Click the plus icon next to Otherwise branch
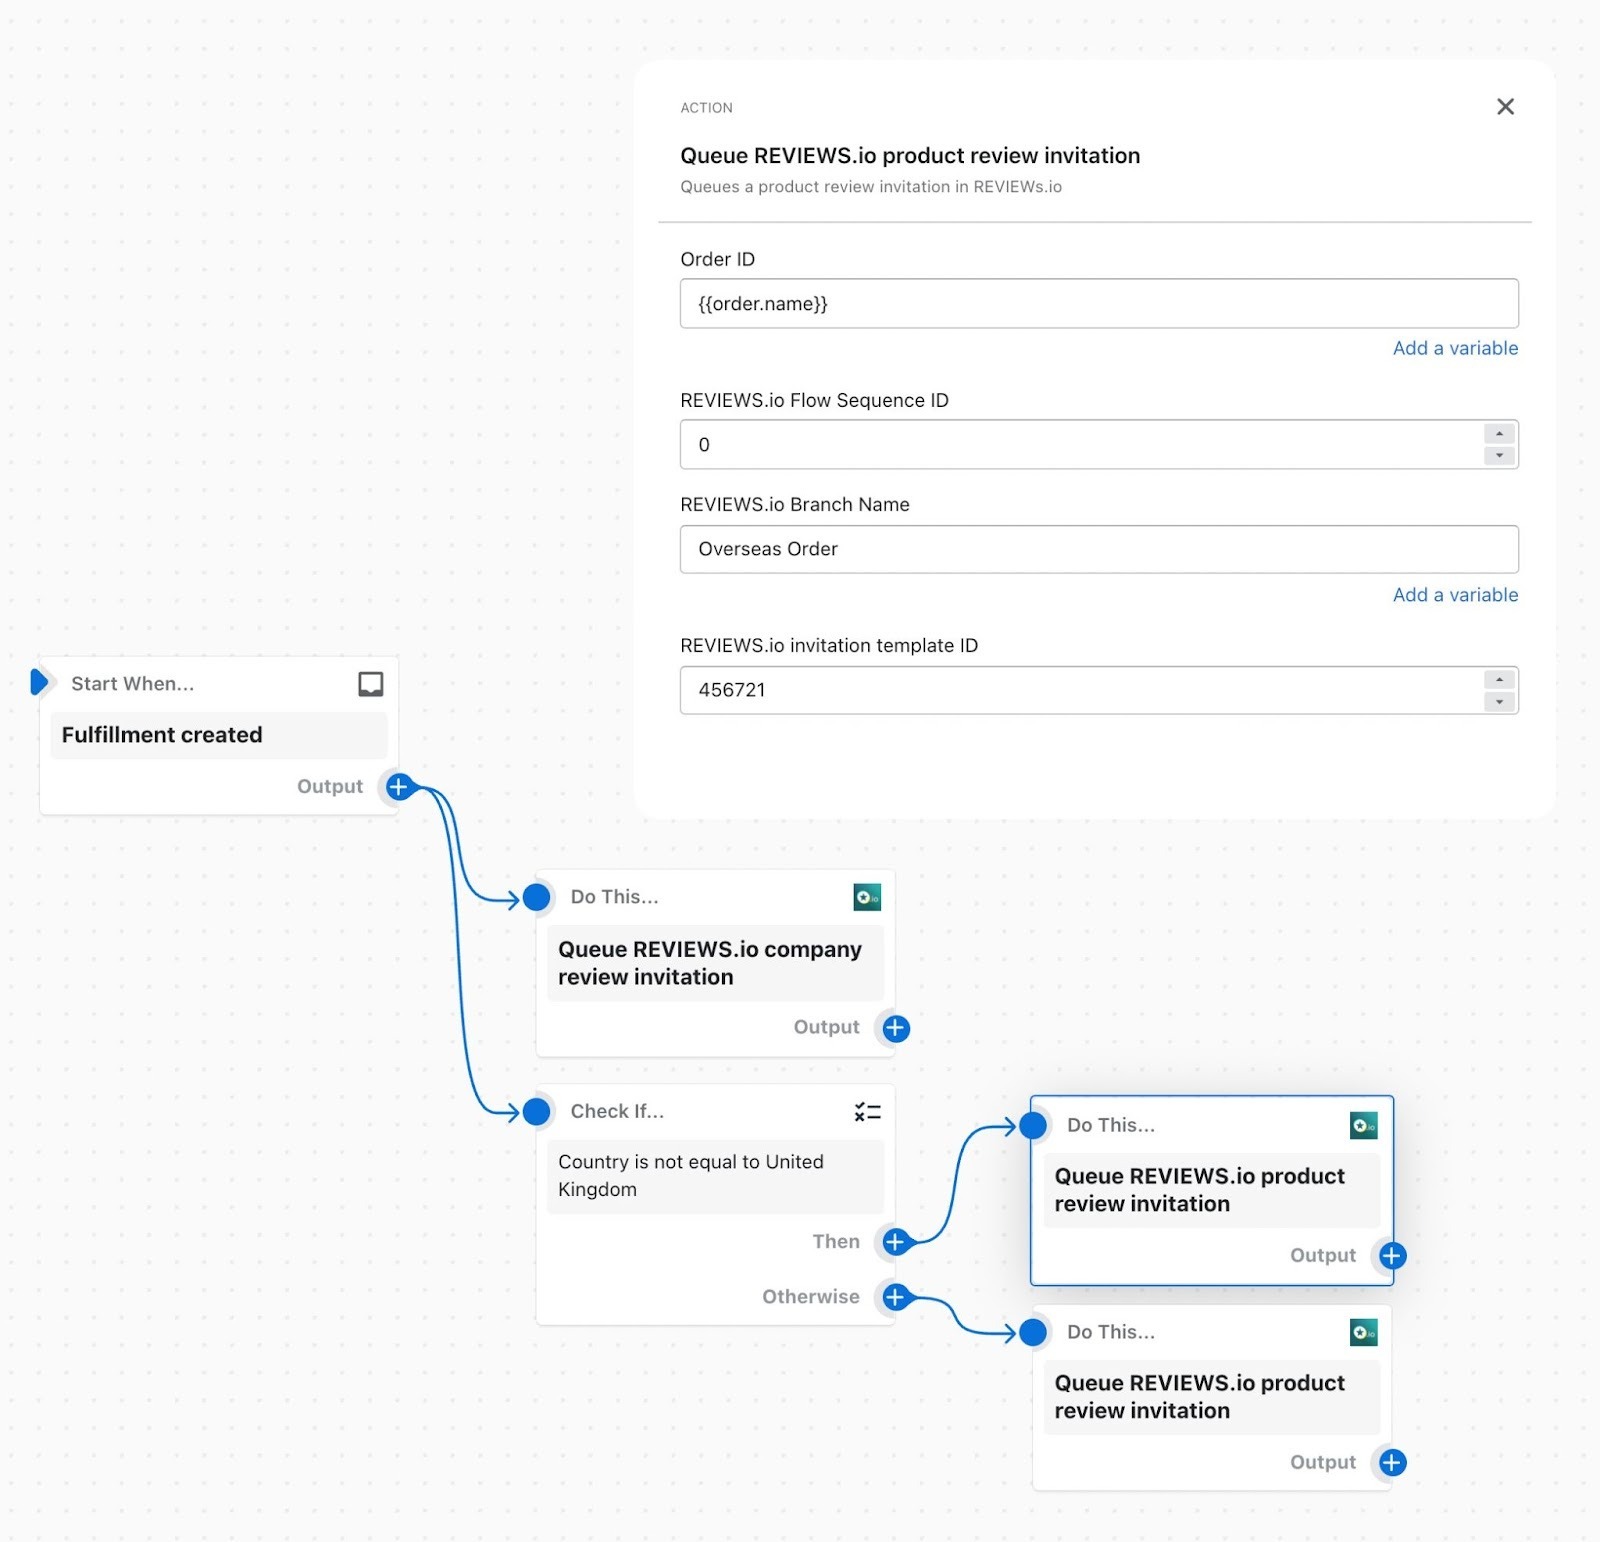This screenshot has width=1600, height=1542. pyautogui.click(x=894, y=1297)
